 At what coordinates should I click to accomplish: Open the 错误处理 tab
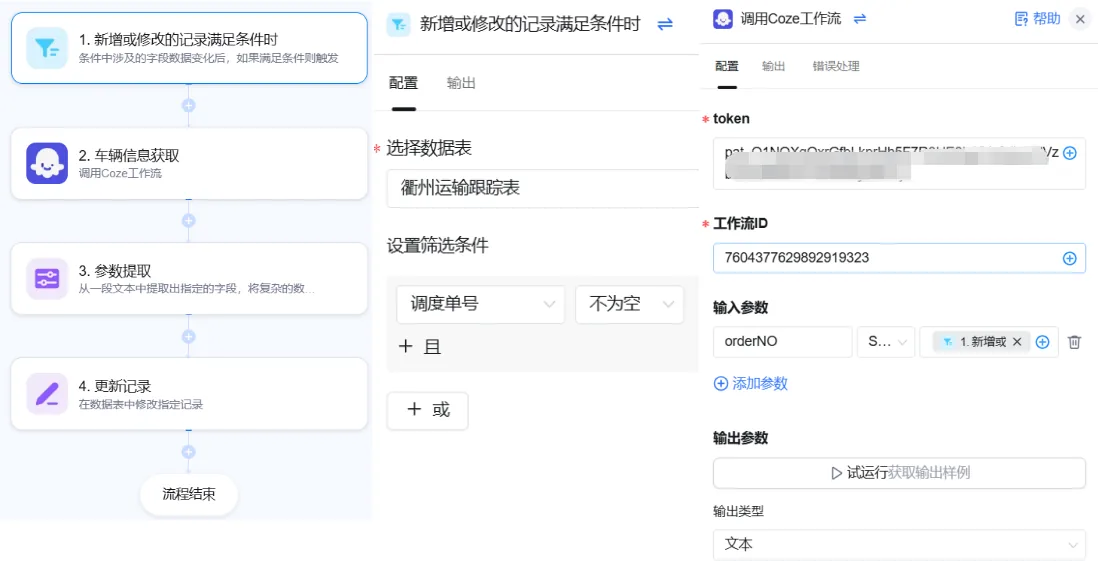836,67
